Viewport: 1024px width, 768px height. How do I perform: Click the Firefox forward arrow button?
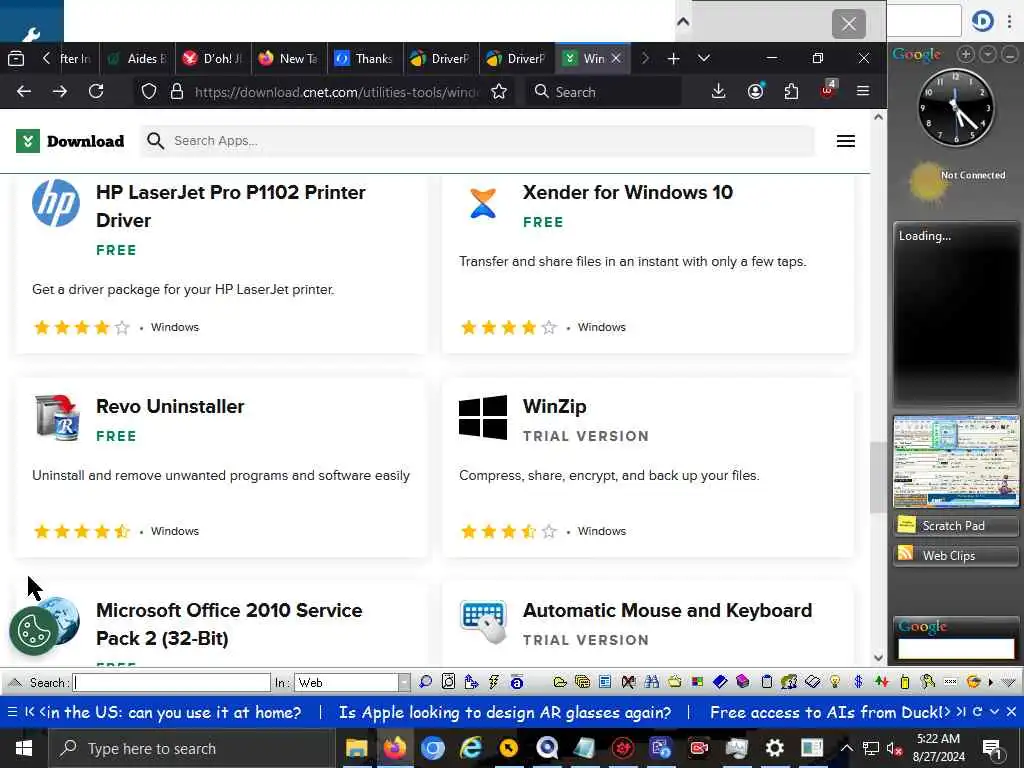[59, 91]
